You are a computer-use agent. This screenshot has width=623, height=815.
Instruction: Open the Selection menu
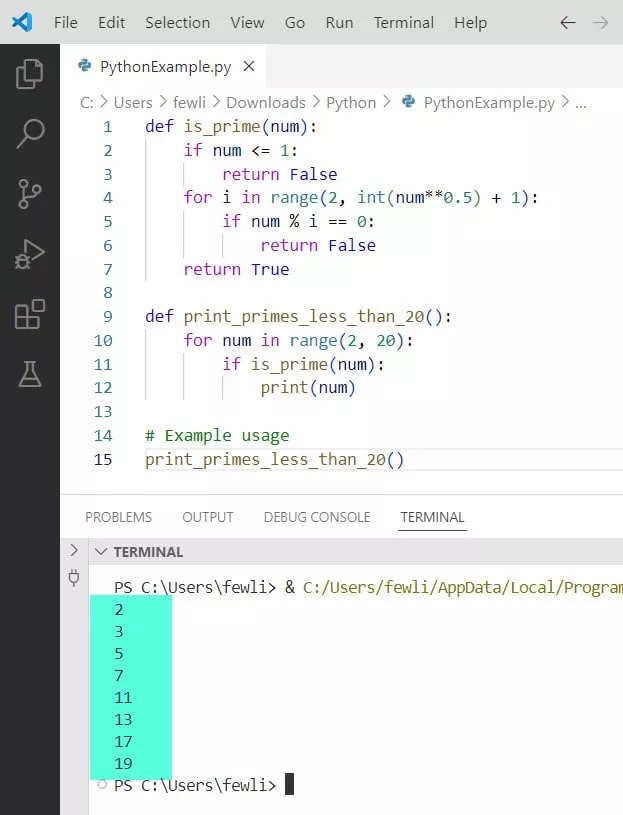(x=177, y=22)
